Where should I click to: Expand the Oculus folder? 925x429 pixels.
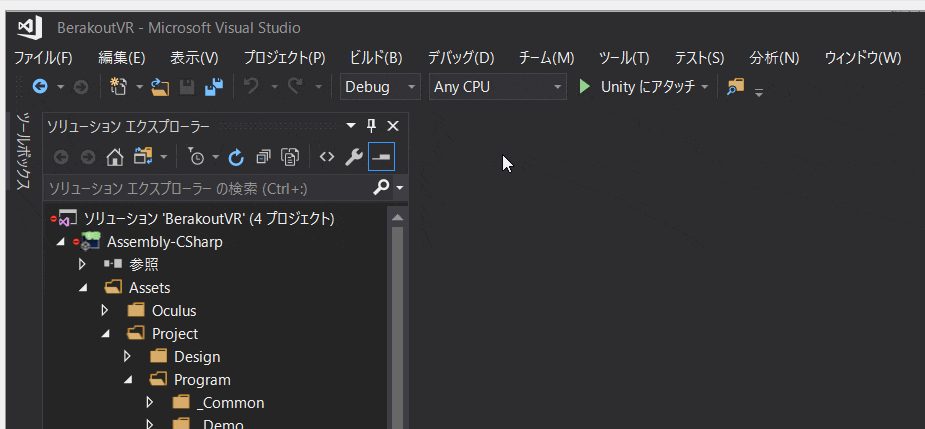click(105, 310)
